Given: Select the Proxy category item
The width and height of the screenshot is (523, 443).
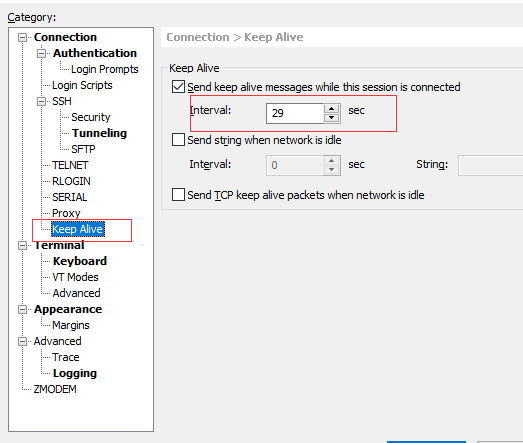Looking at the screenshot, I should point(66,213).
